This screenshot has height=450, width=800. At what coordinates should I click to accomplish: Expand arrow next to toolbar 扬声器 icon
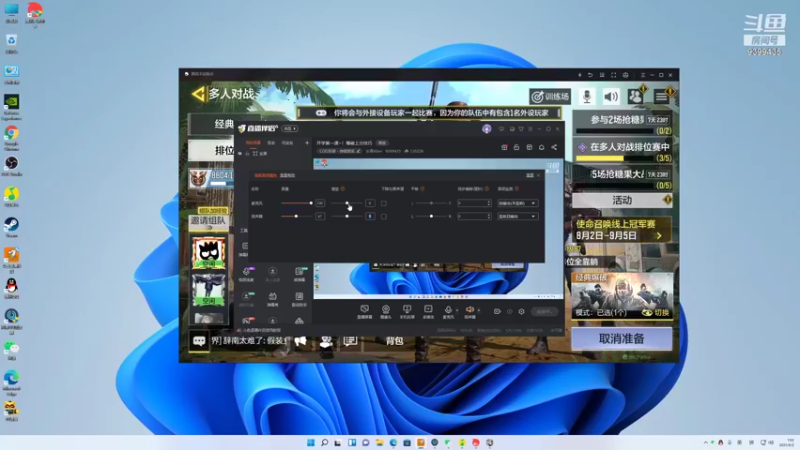pos(479,310)
